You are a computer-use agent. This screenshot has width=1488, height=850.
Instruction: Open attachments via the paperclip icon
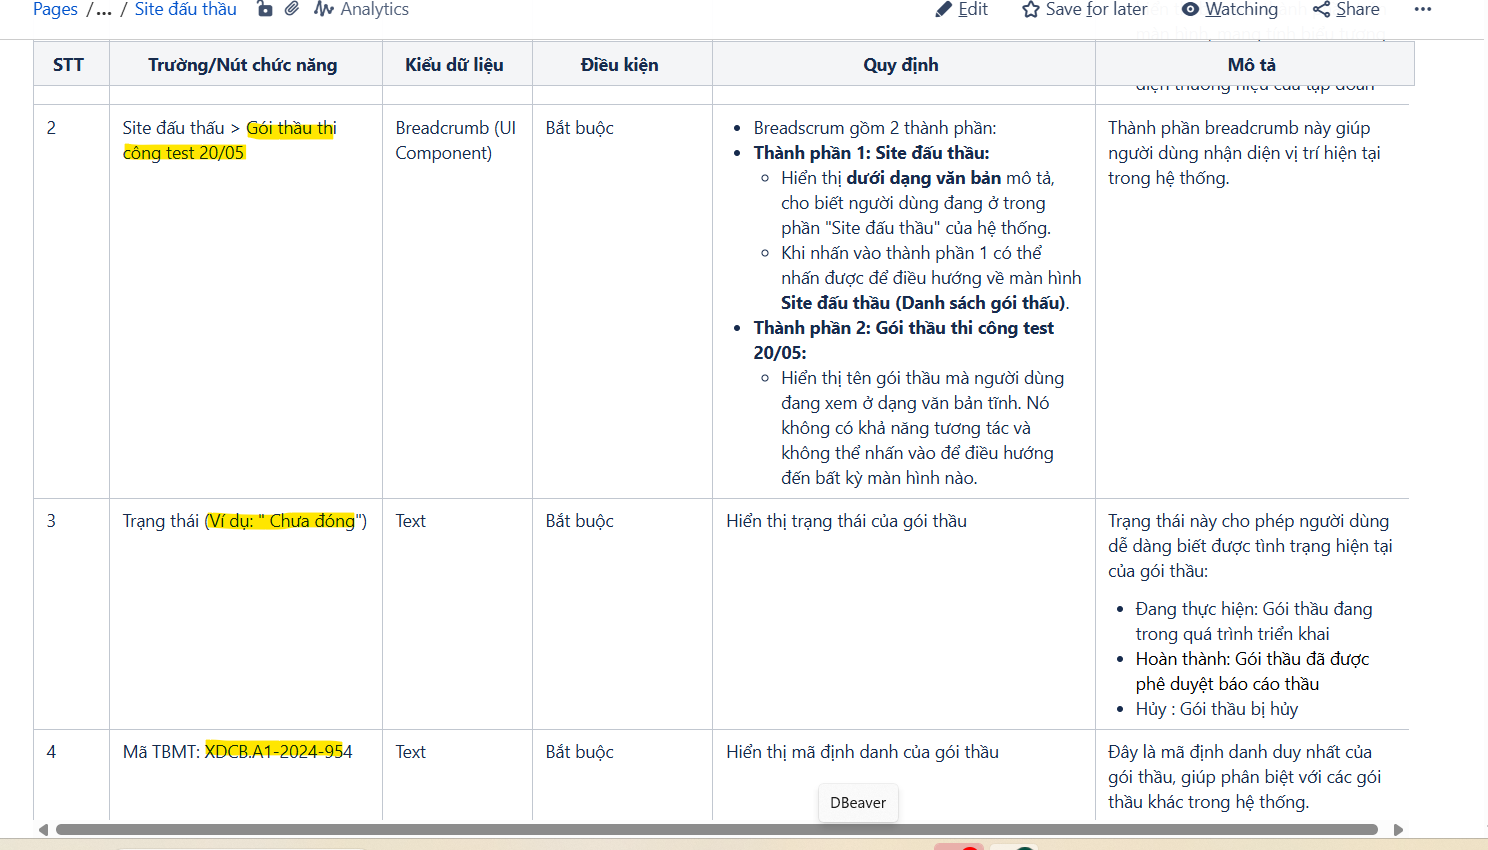click(x=292, y=9)
